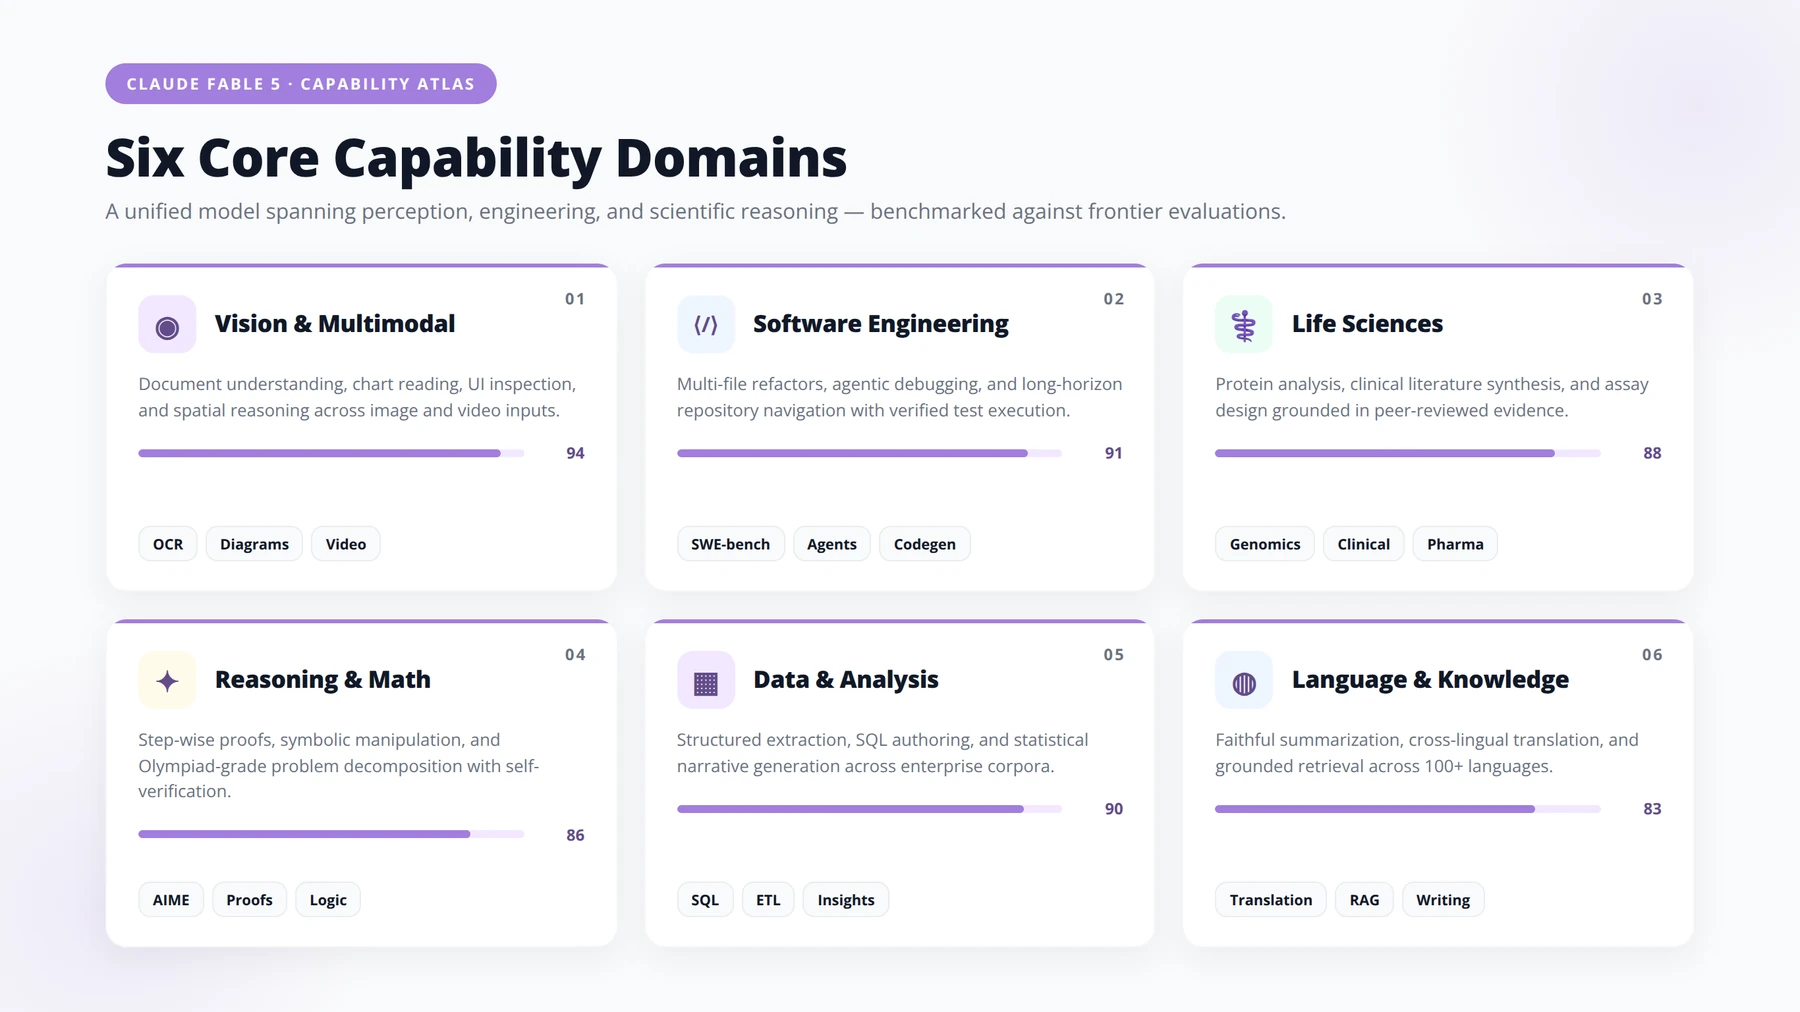Select the OCR tag
Image resolution: width=1800 pixels, height=1012 pixels.
pyautogui.click(x=168, y=544)
